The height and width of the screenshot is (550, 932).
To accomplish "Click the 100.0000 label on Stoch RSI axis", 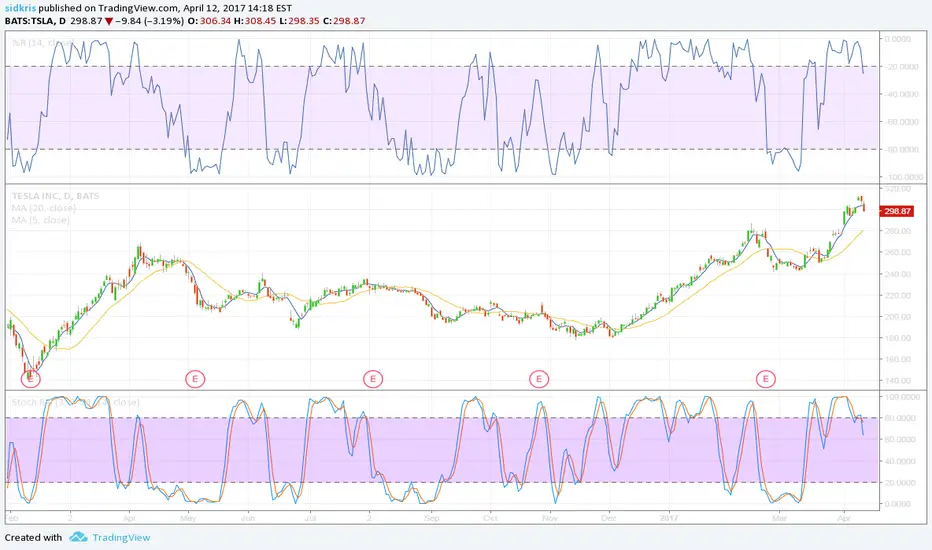I will pos(904,396).
